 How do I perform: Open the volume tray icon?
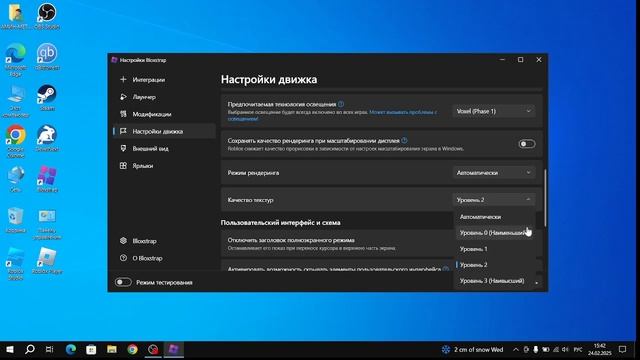click(565, 349)
